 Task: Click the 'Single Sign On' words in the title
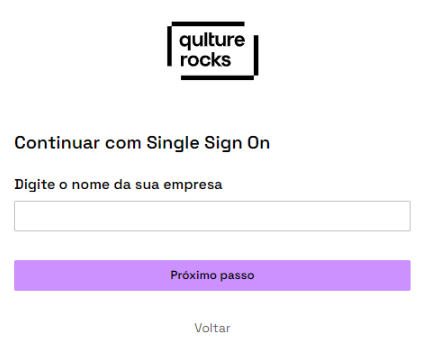click(x=208, y=143)
